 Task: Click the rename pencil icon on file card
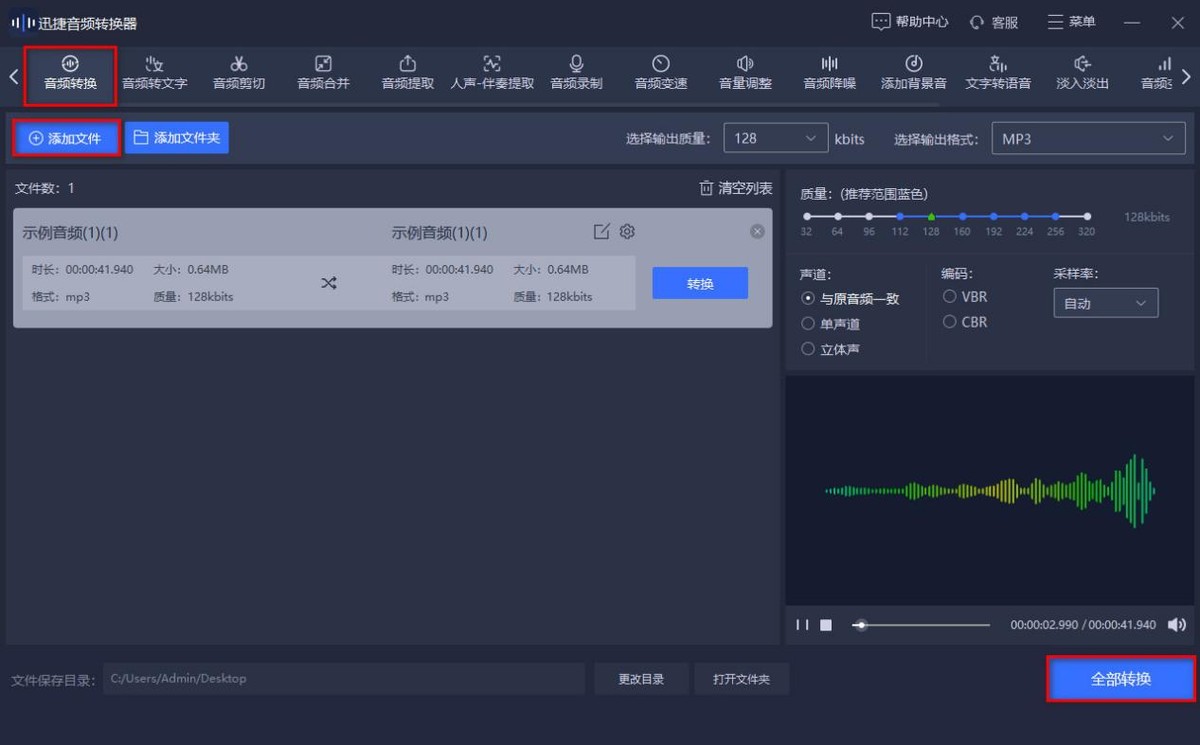click(601, 231)
